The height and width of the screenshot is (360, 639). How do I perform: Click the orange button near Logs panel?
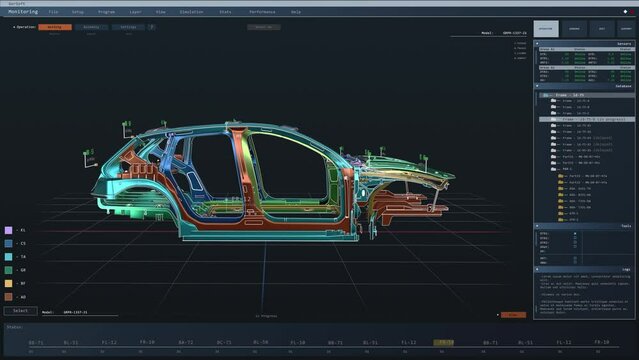click(513, 315)
